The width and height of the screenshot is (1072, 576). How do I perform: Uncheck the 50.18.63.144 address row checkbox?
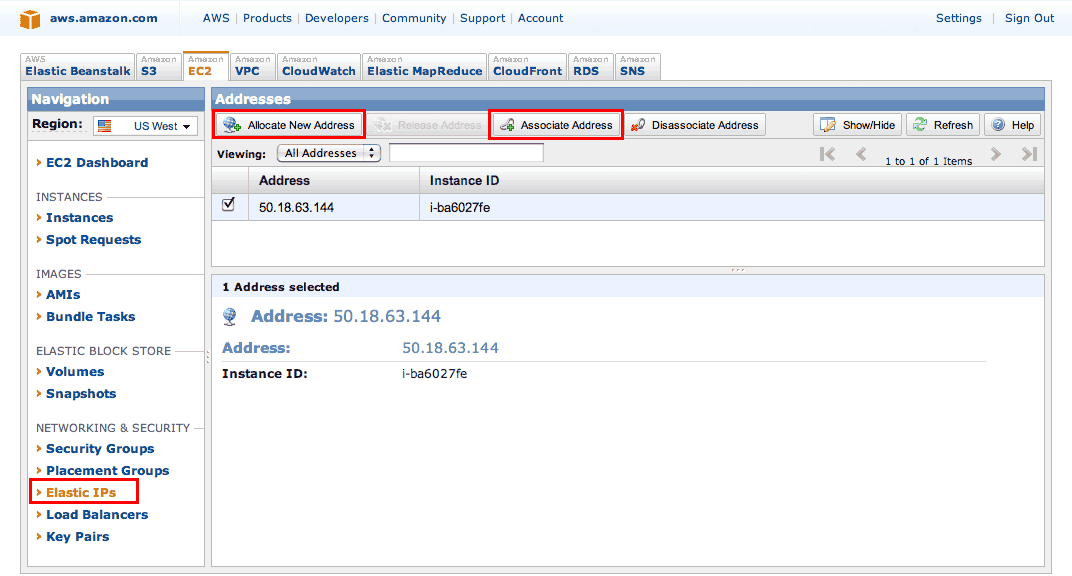pos(228,204)
